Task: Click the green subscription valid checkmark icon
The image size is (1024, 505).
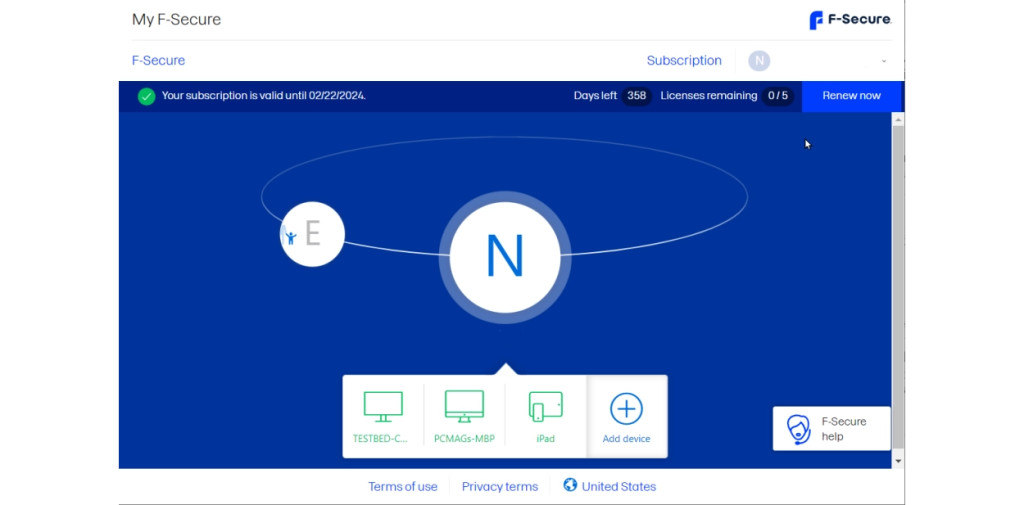Action: [x=147, y=96]
